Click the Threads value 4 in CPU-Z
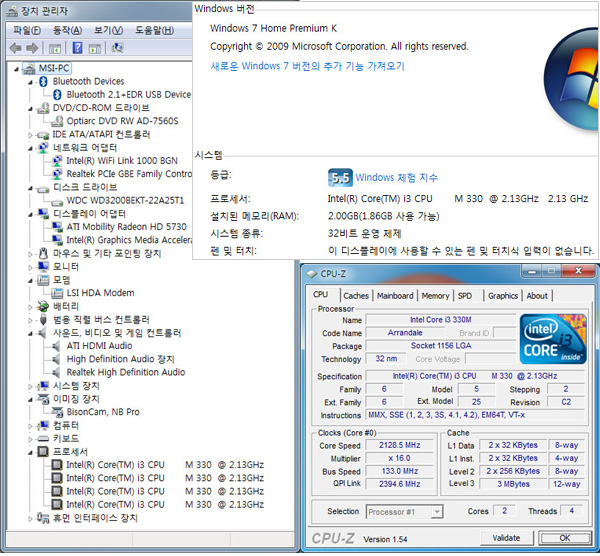Image resolution: width=600 pixels, height=556 pixels. coord(571,511)
